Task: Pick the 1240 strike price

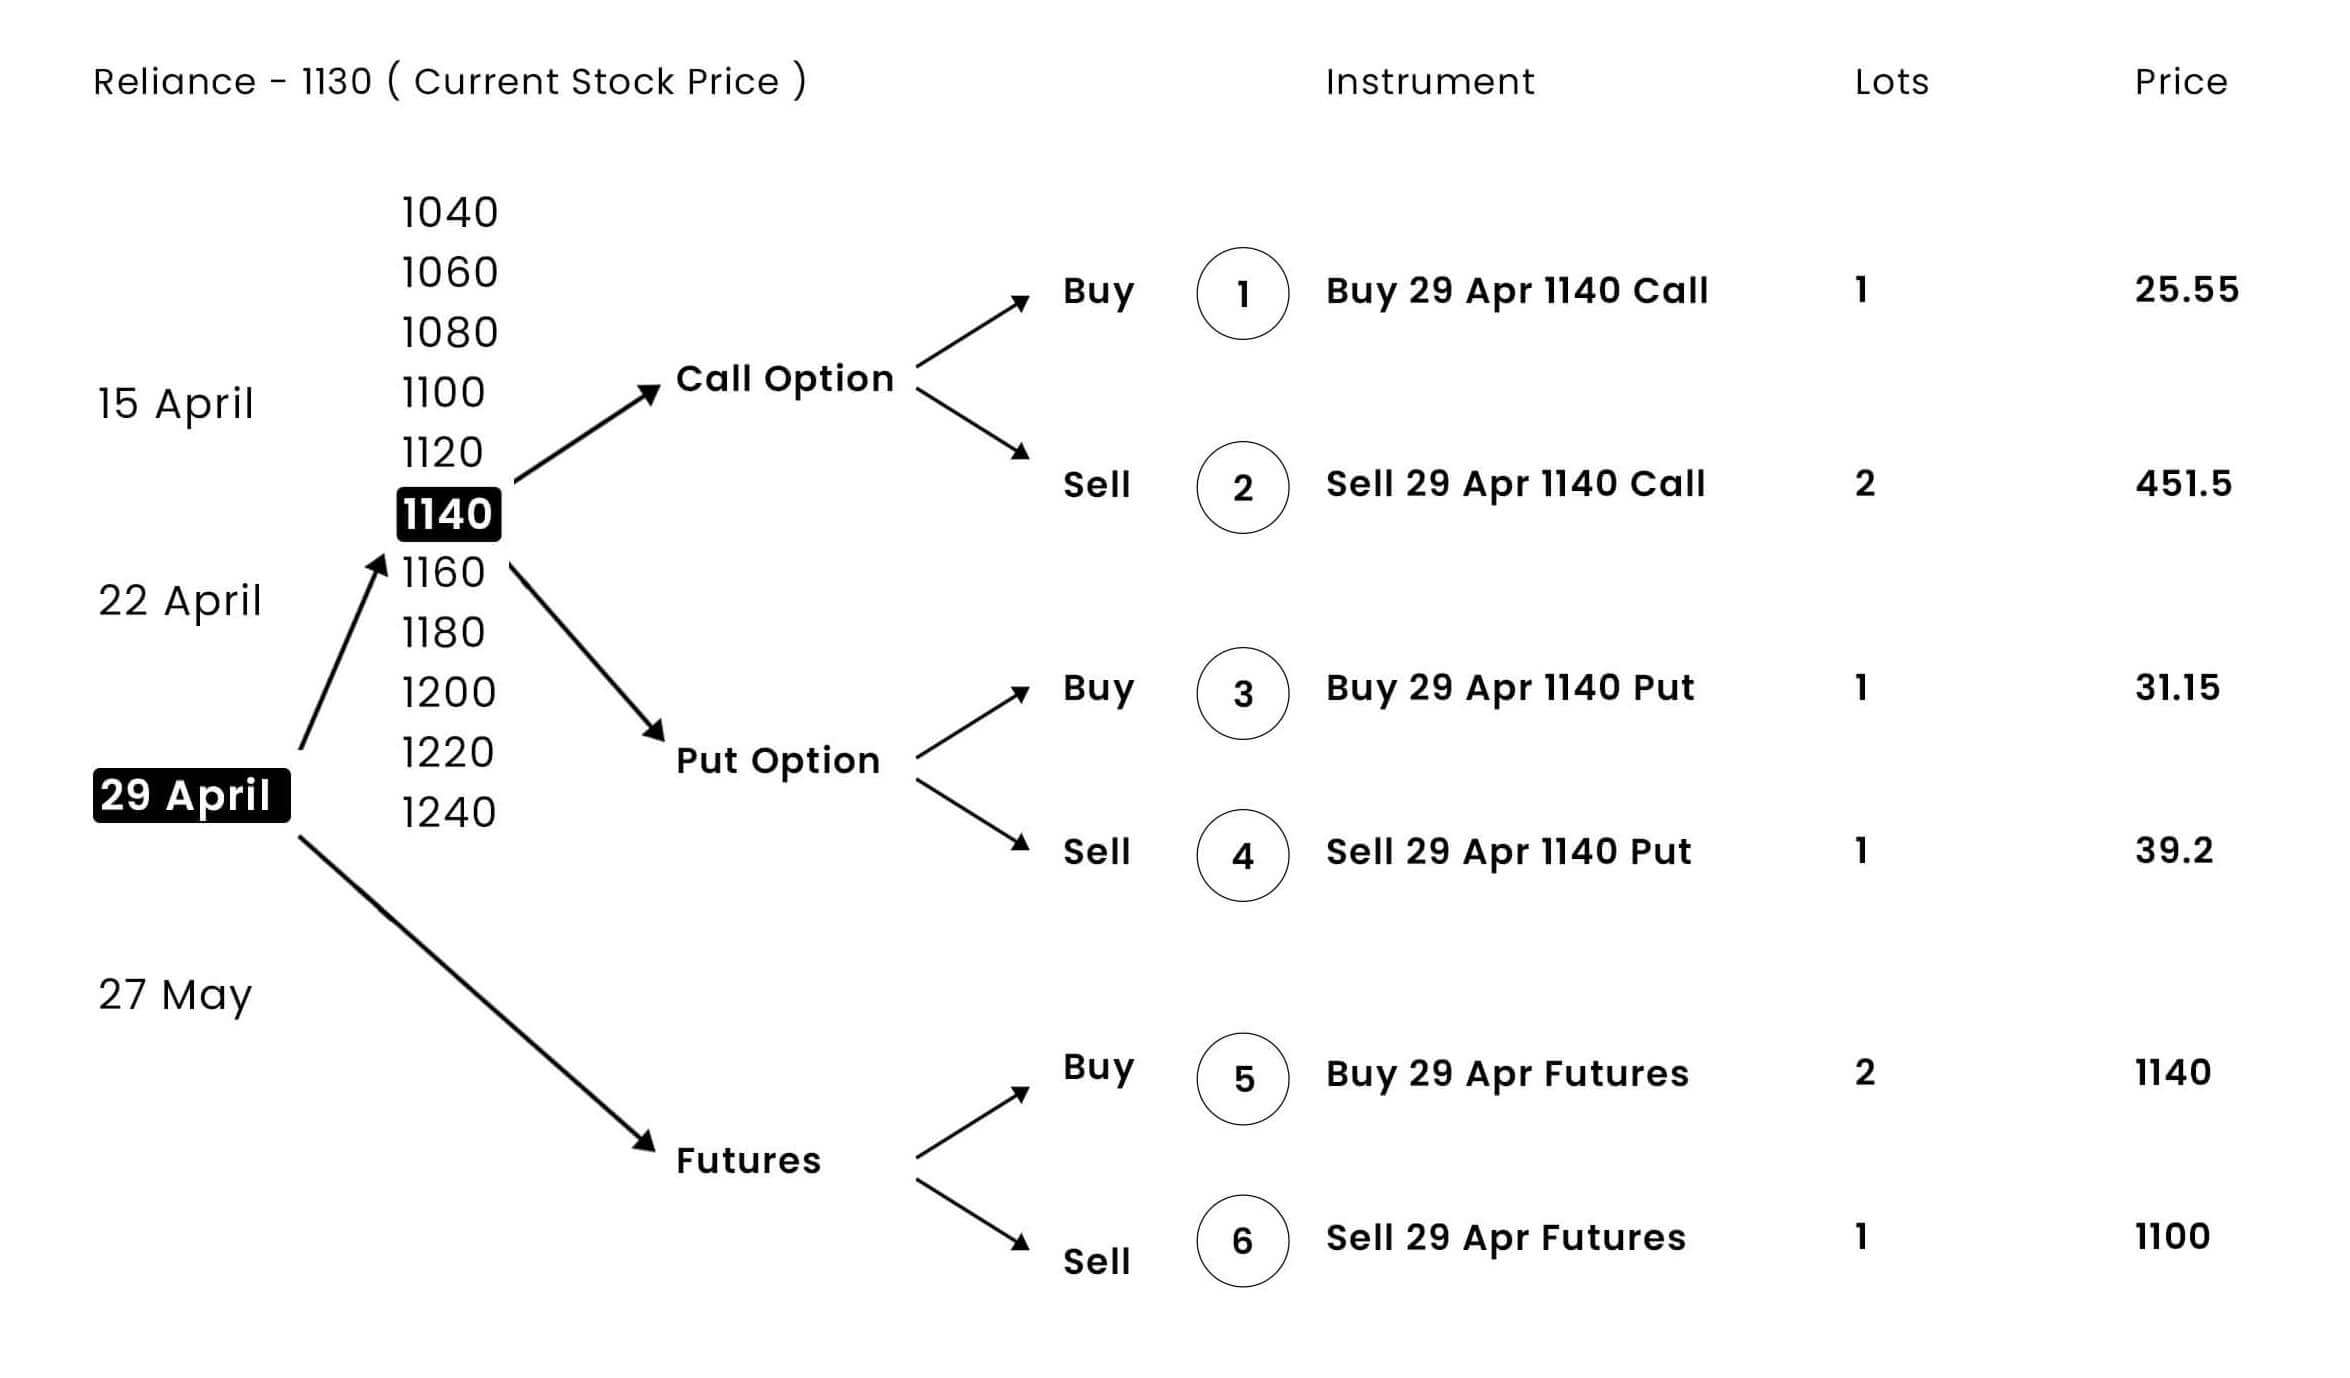Action: [448, 812]
